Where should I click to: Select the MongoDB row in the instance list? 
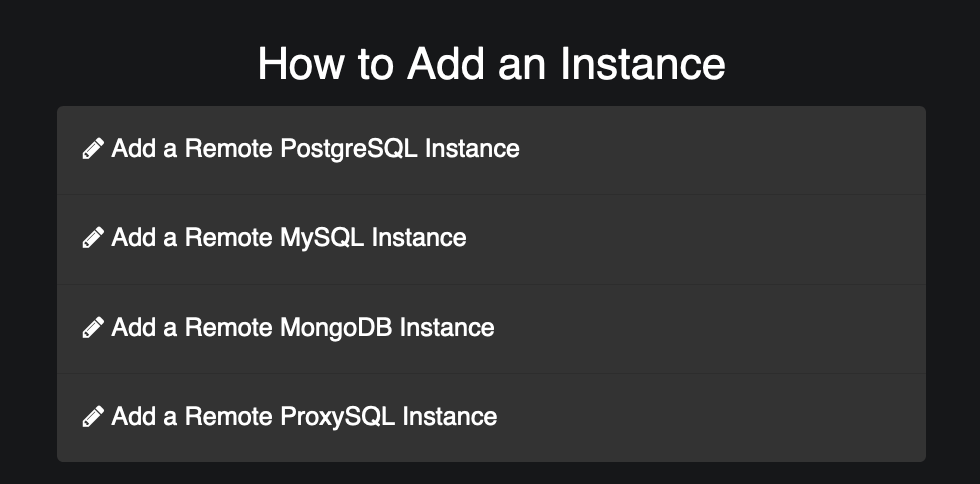[x=491, y=329]
